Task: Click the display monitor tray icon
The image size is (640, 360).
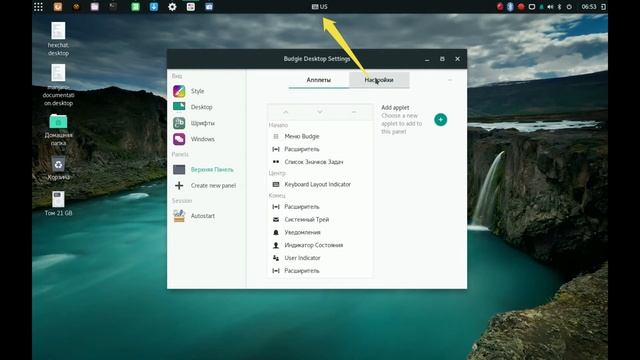Action: point(532,7)
